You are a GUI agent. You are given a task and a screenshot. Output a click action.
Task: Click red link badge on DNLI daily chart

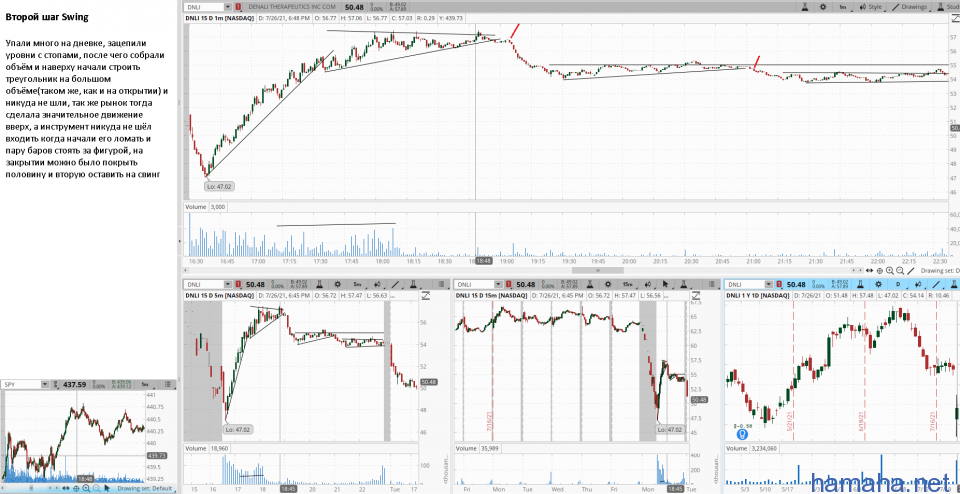(779, 284)
